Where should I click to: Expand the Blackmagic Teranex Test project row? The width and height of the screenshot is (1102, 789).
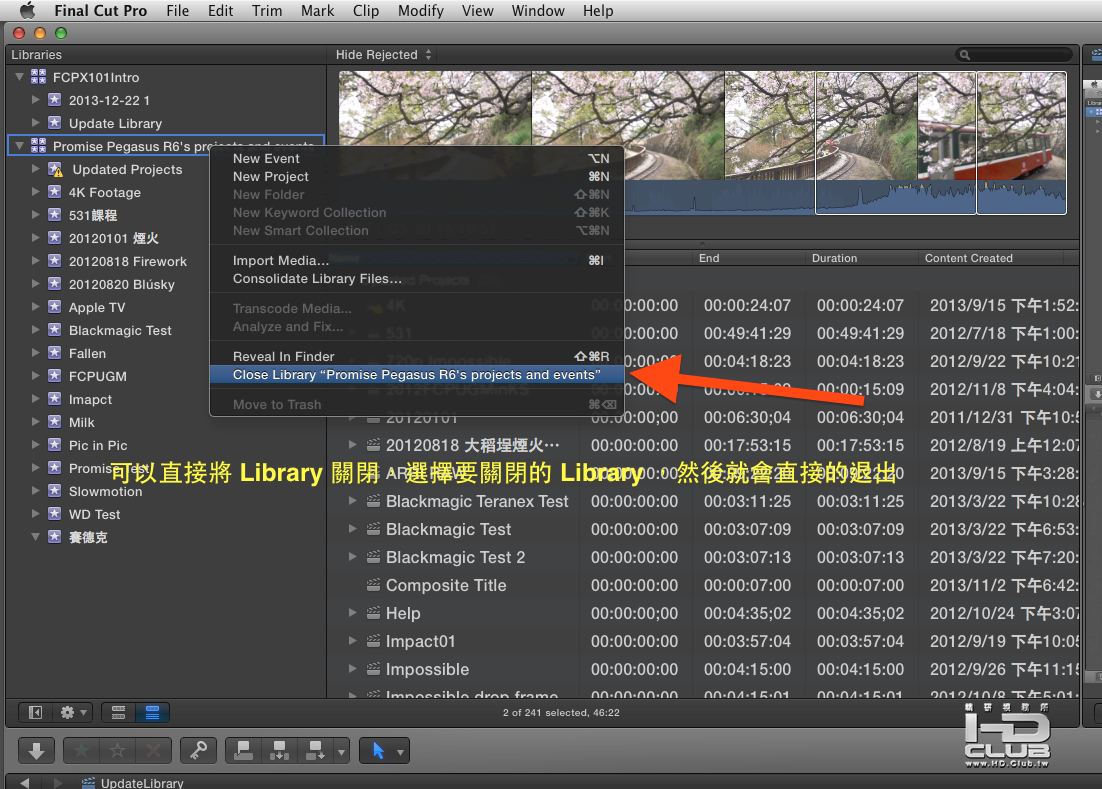(353, 501)
